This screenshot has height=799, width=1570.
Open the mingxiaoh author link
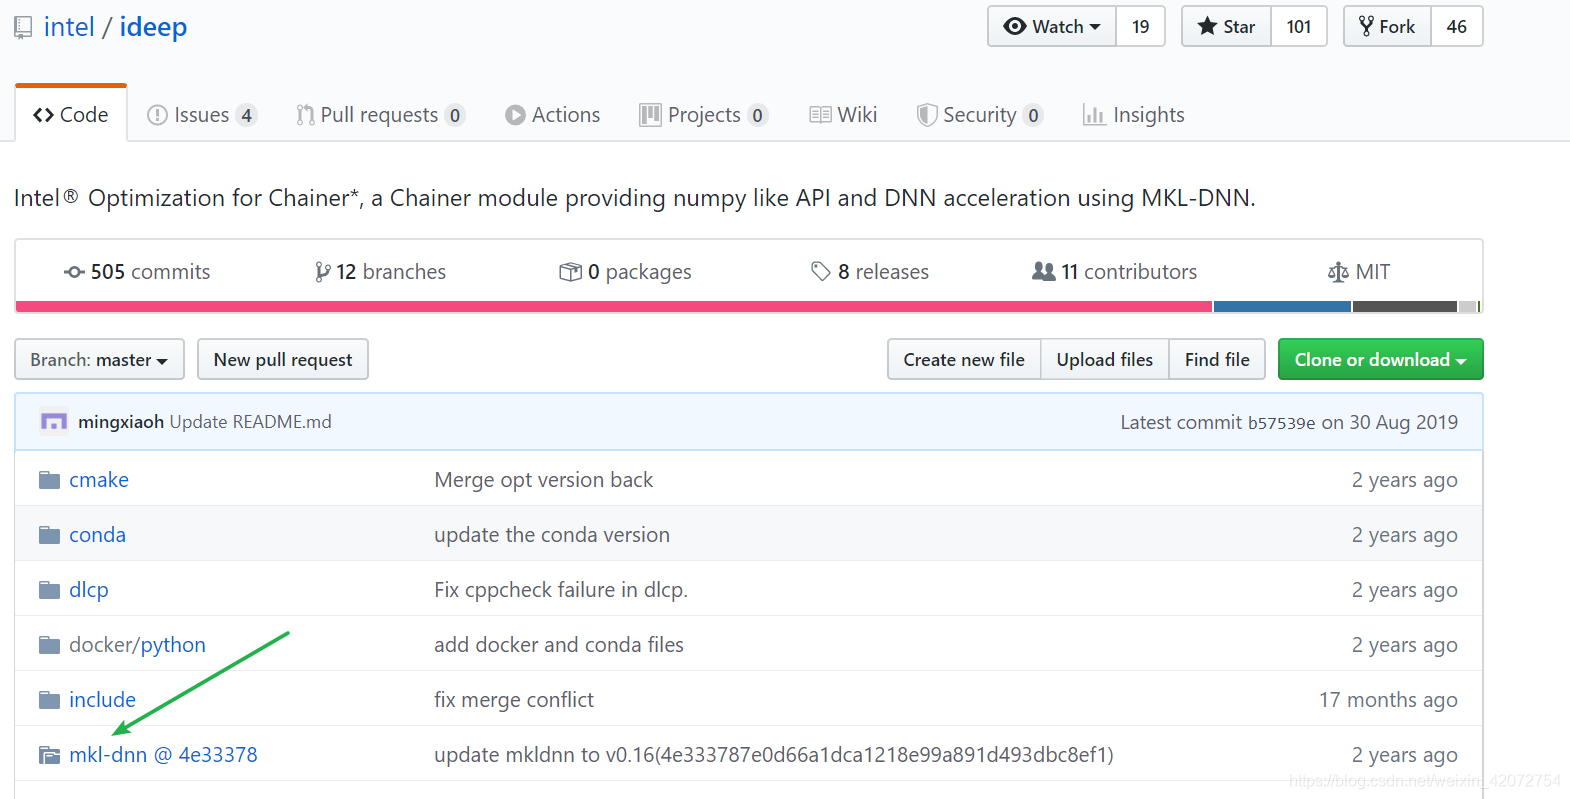[121, 422]
